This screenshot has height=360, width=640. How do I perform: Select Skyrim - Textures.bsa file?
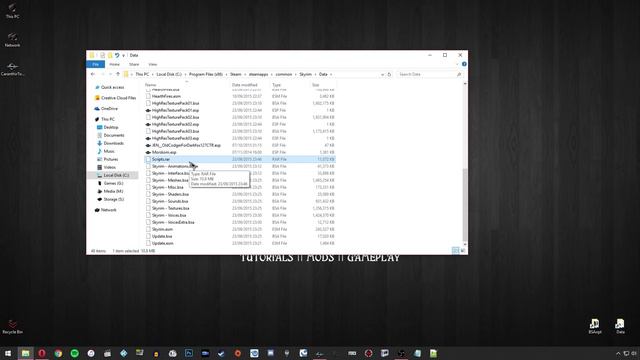[171, 208]
